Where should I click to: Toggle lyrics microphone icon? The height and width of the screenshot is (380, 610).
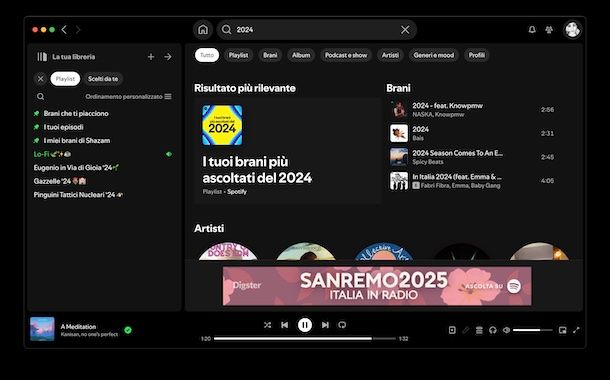click(x=466, y=330)
